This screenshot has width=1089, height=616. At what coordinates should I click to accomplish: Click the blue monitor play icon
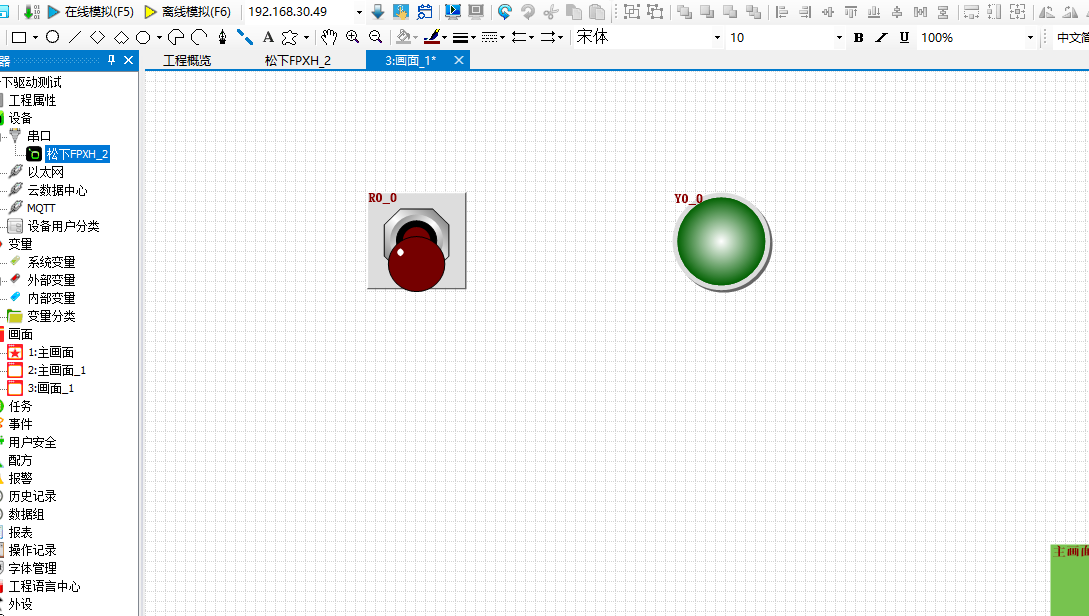(453, 12)
